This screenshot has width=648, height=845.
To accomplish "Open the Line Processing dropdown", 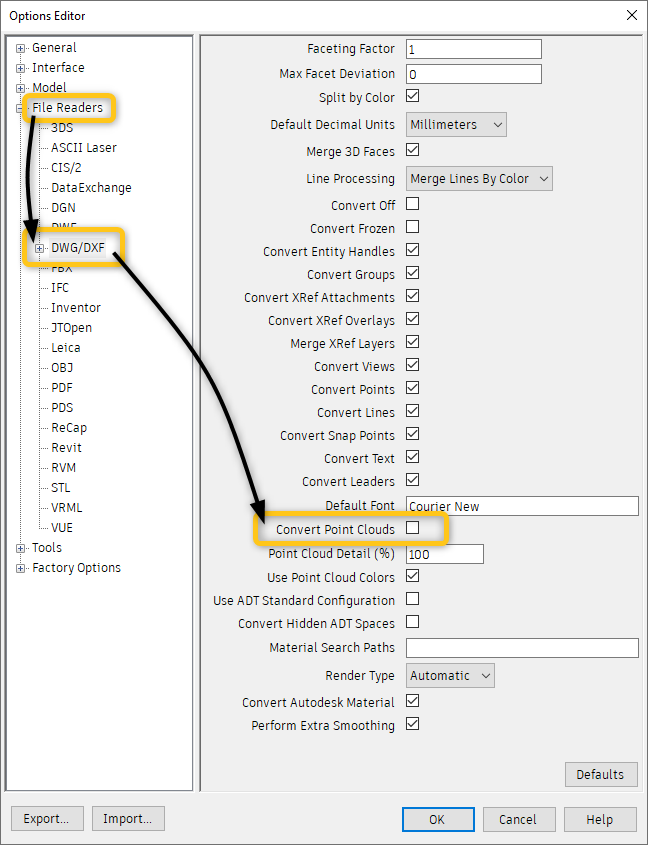I will click(476, 178).
